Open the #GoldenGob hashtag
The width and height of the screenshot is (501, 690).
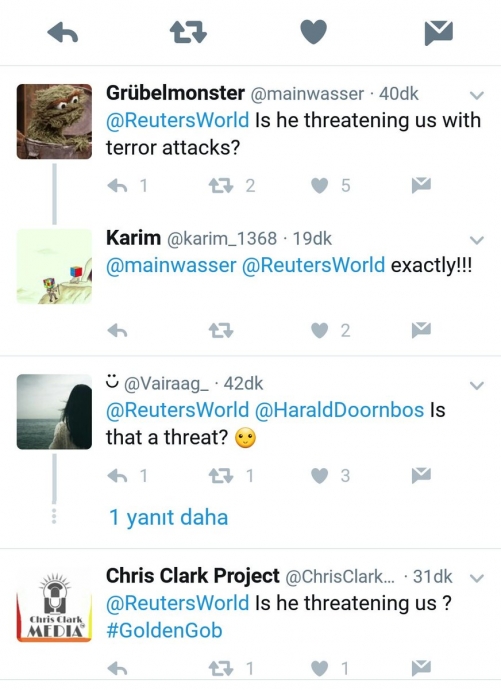pyautogui.click(x=164, y=630)
